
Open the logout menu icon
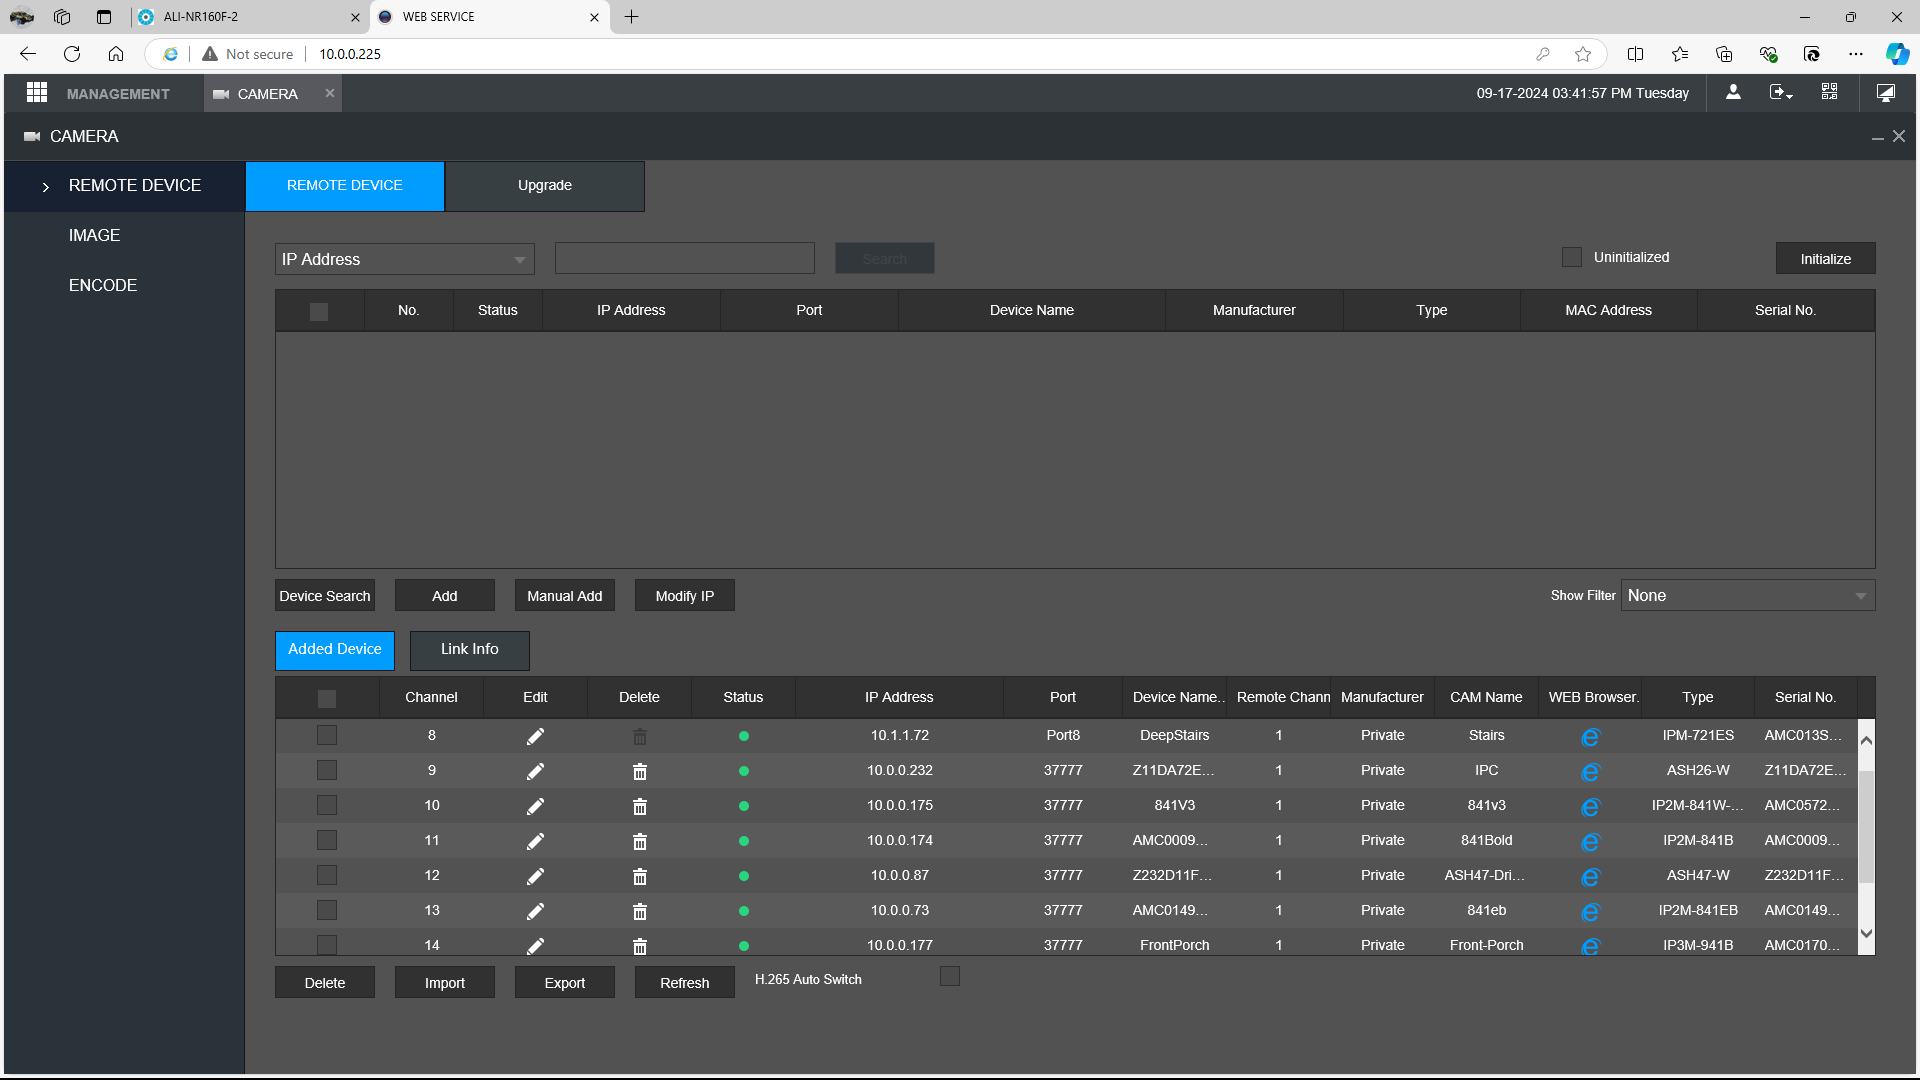point(1781,92)
